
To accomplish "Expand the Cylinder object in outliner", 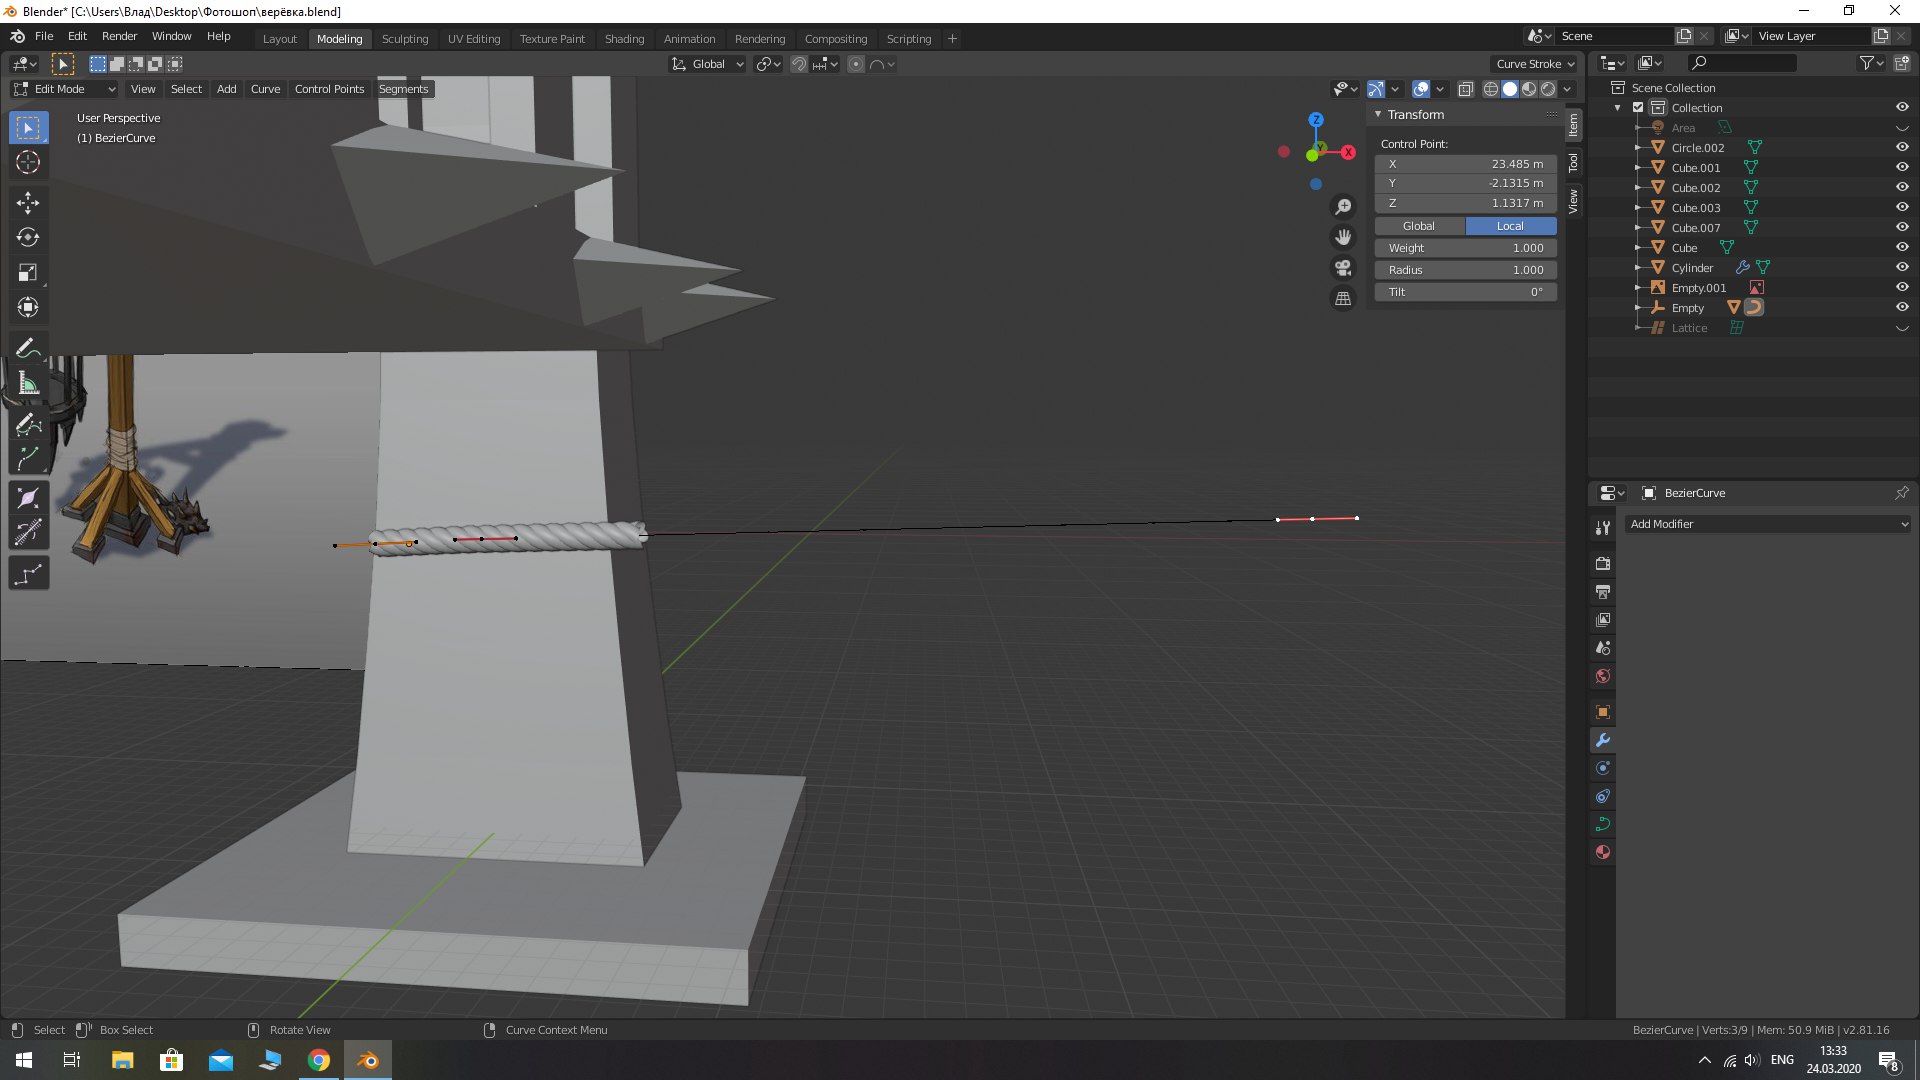I will 1638,267.
